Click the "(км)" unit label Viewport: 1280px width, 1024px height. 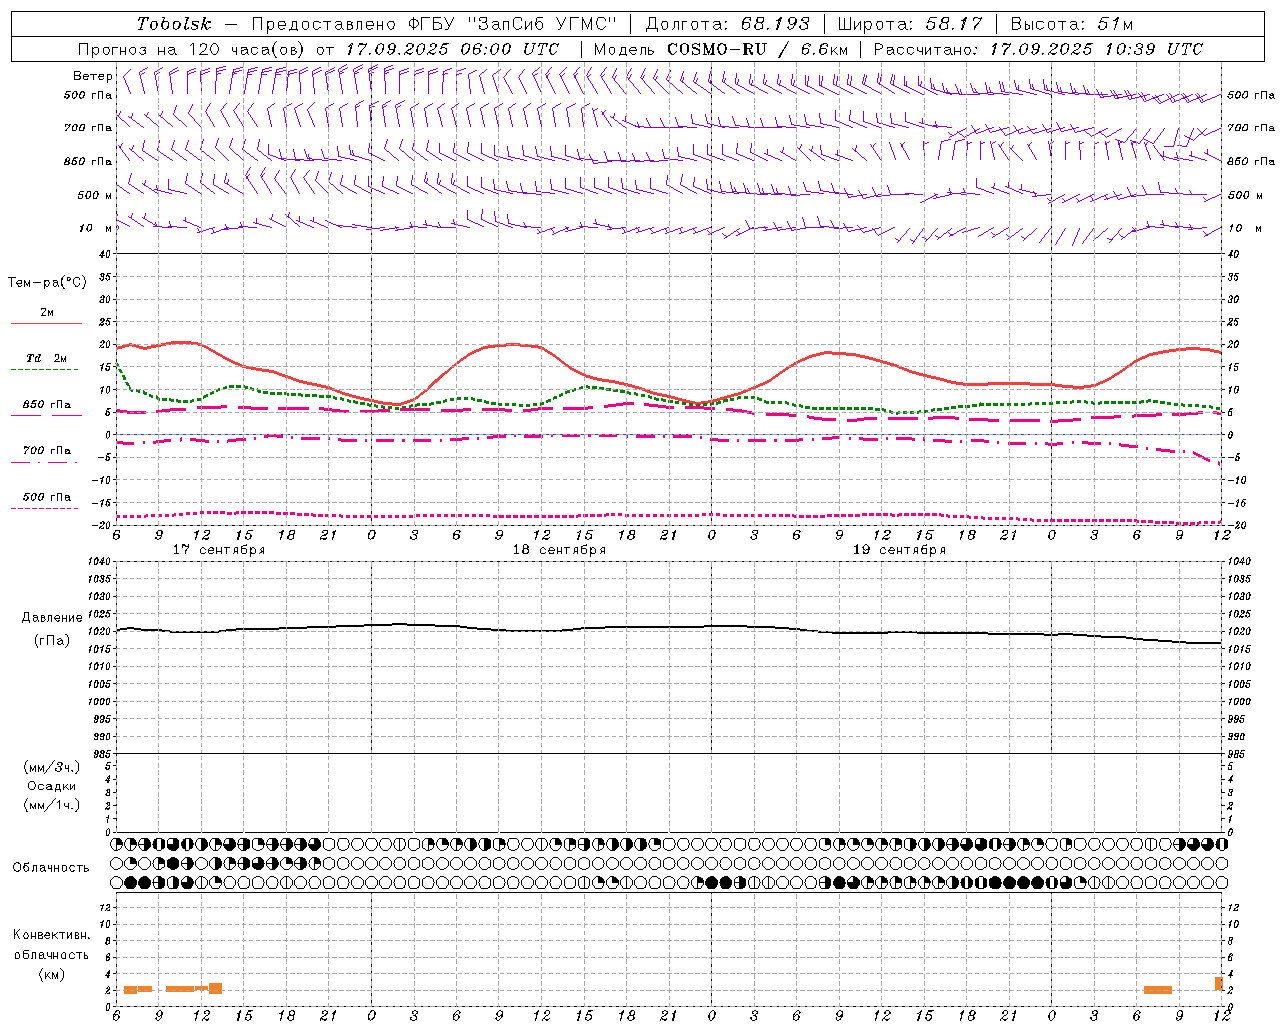[52, 974]
